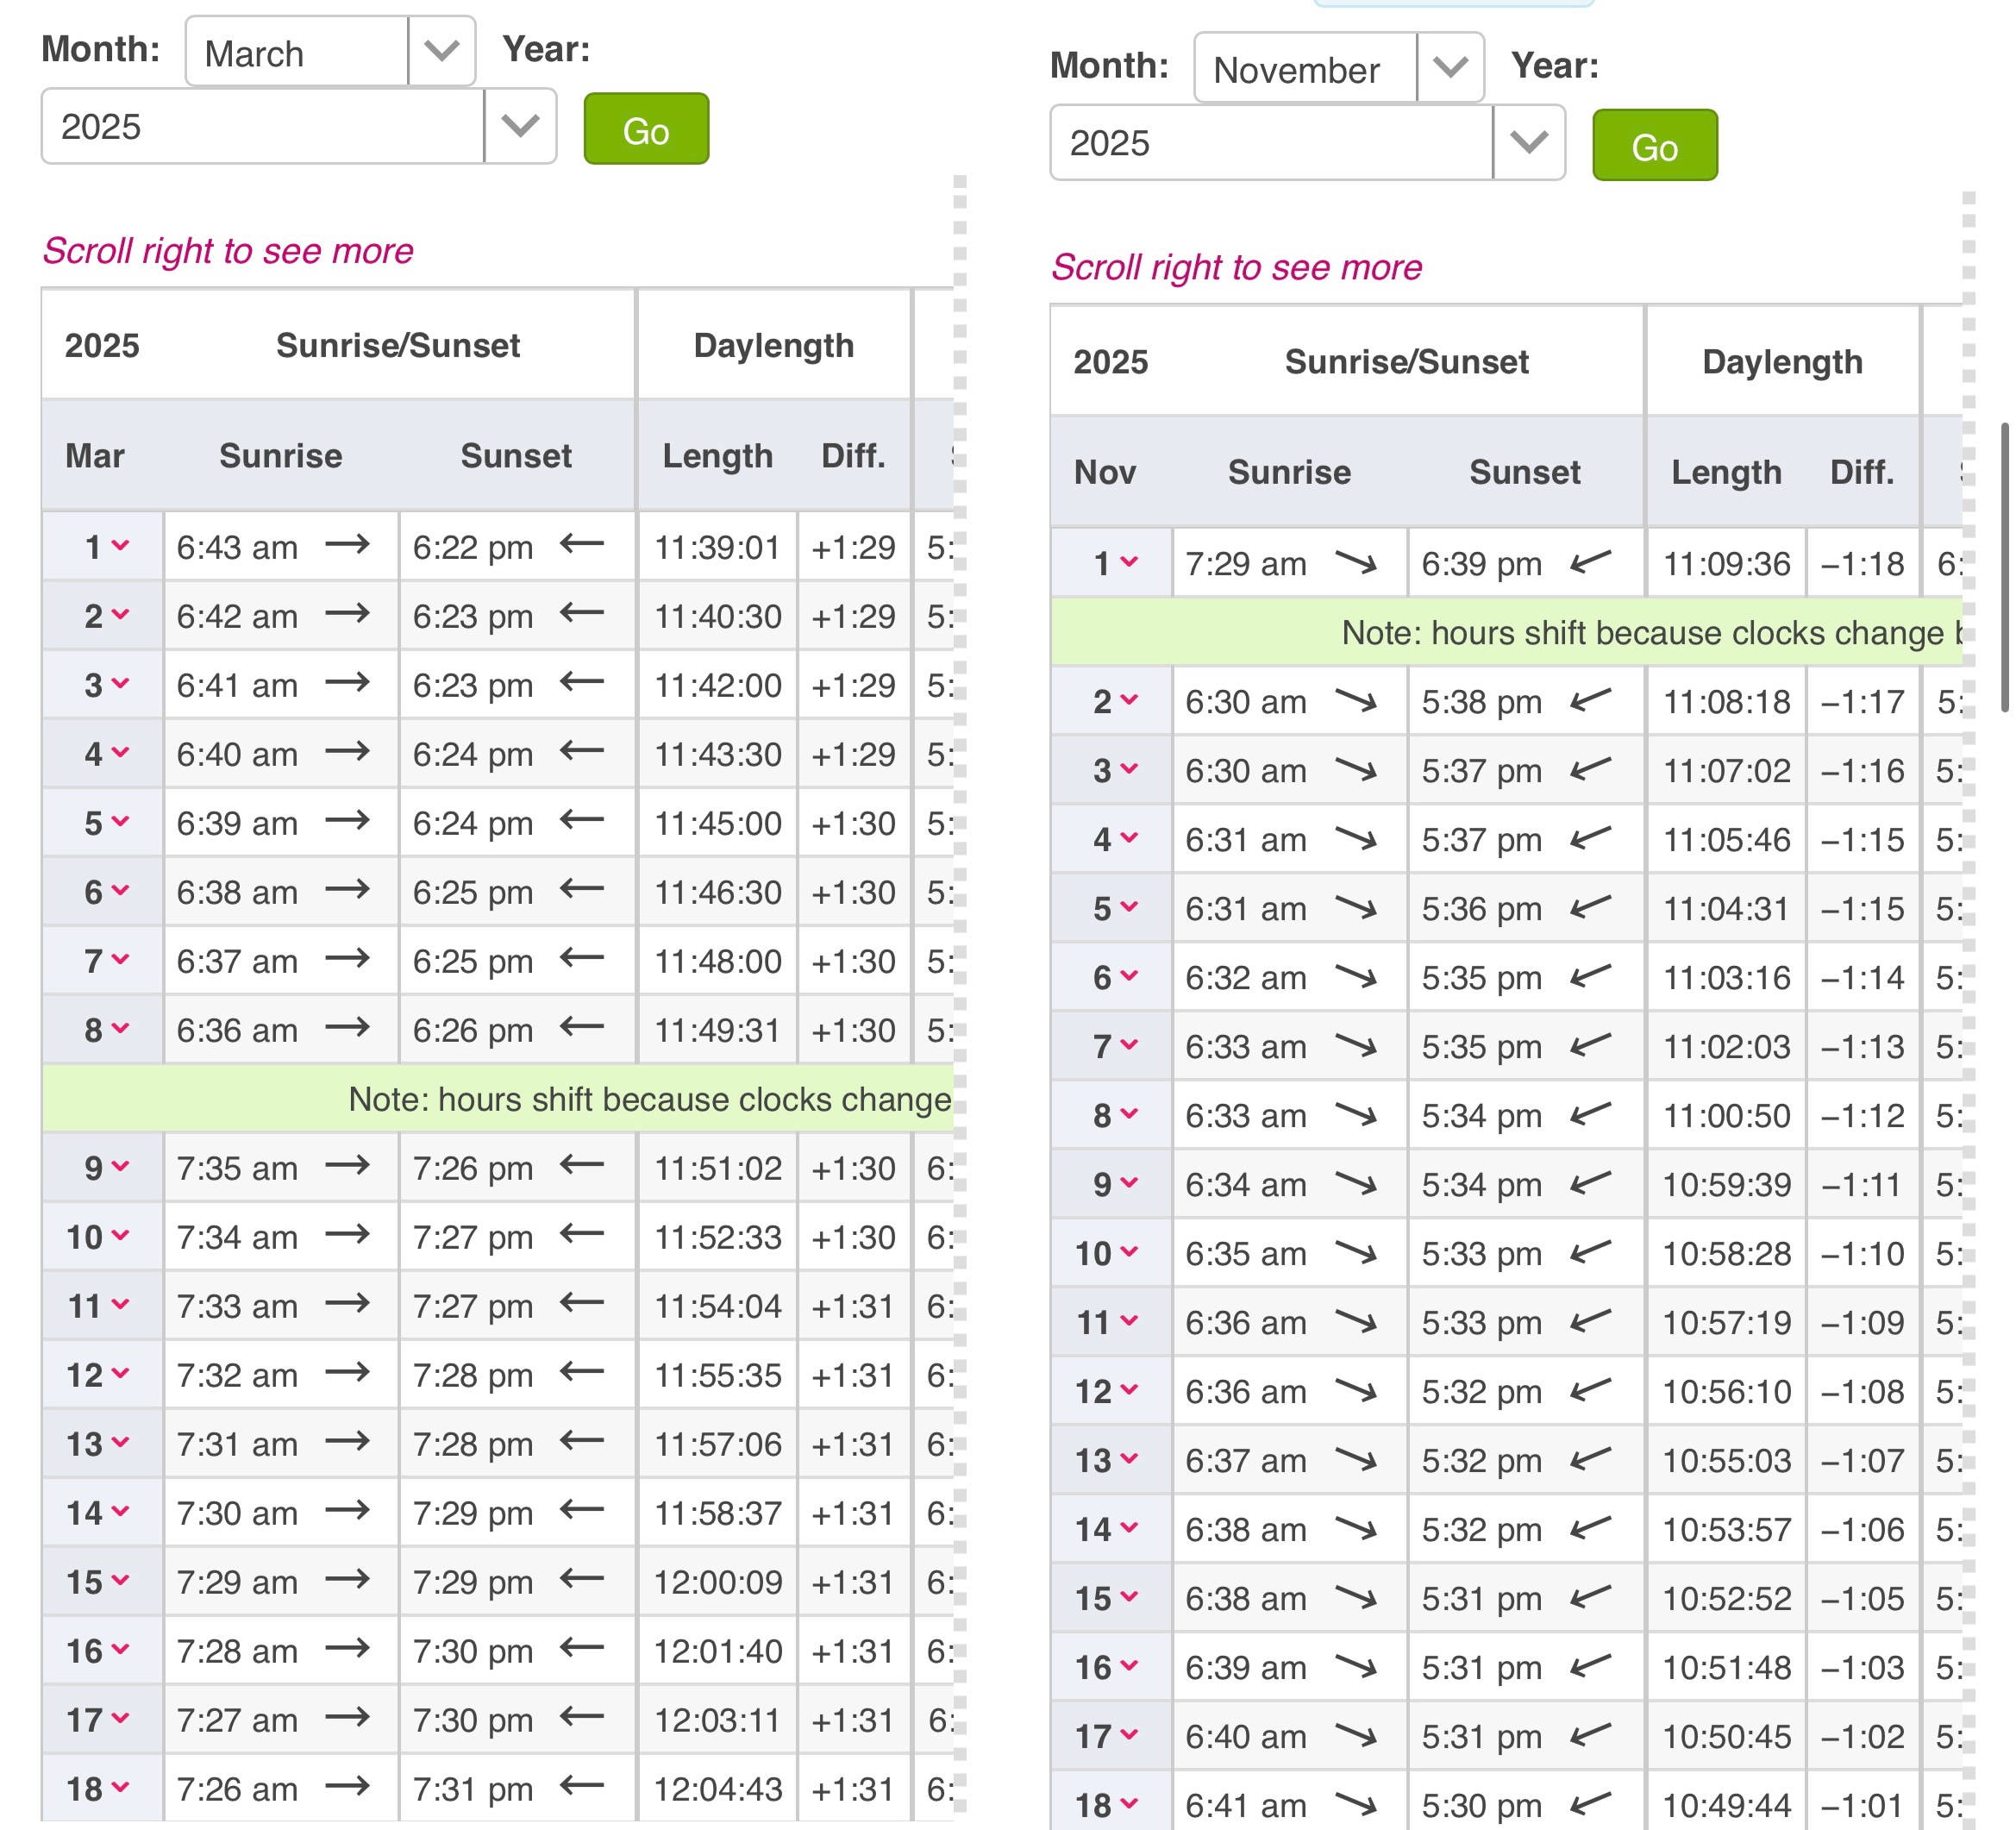
Task: Click November Sunrise column header
Action: pyautogui.click(x=1288, y=472)
